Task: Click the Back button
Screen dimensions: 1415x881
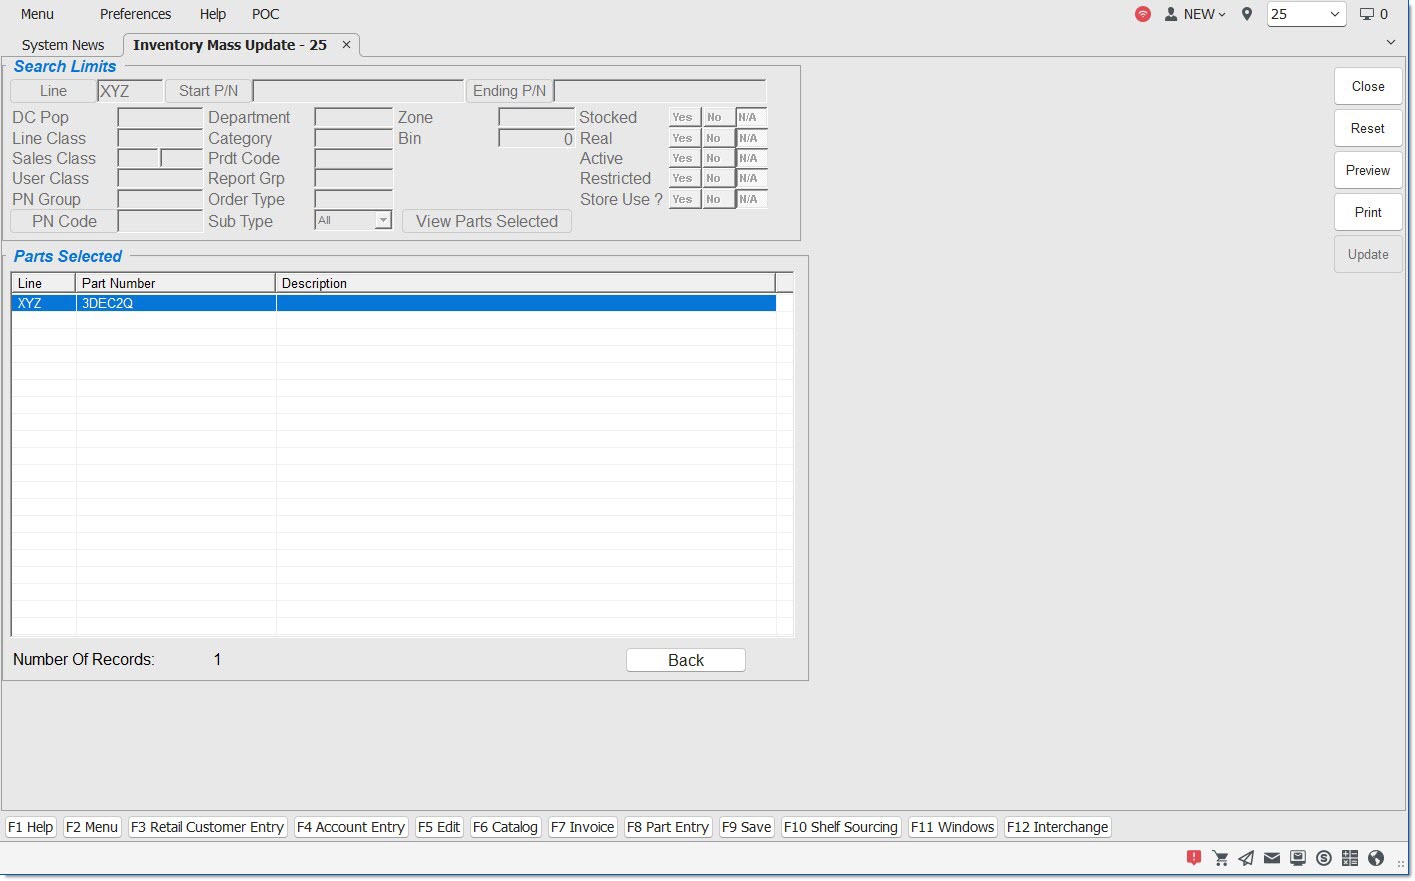Action: point(685,660)
